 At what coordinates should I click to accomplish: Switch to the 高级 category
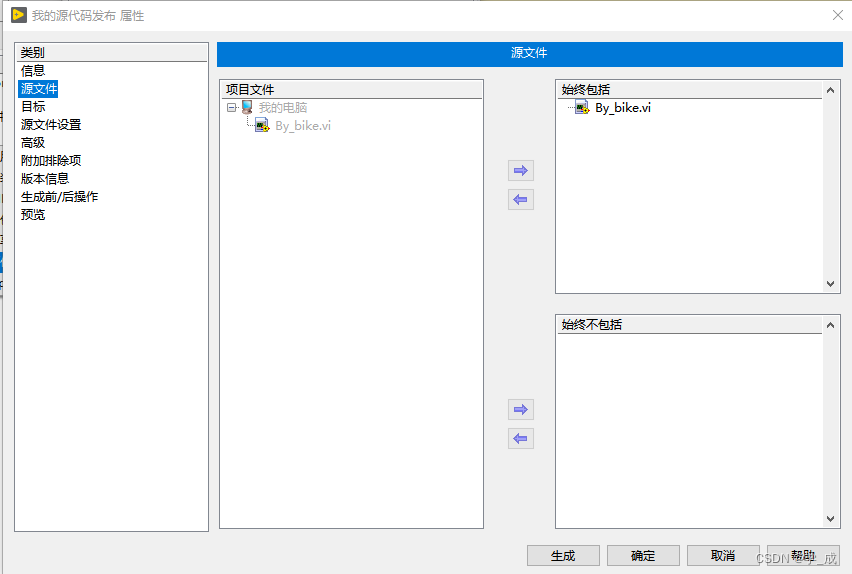[x=33, y=142]
